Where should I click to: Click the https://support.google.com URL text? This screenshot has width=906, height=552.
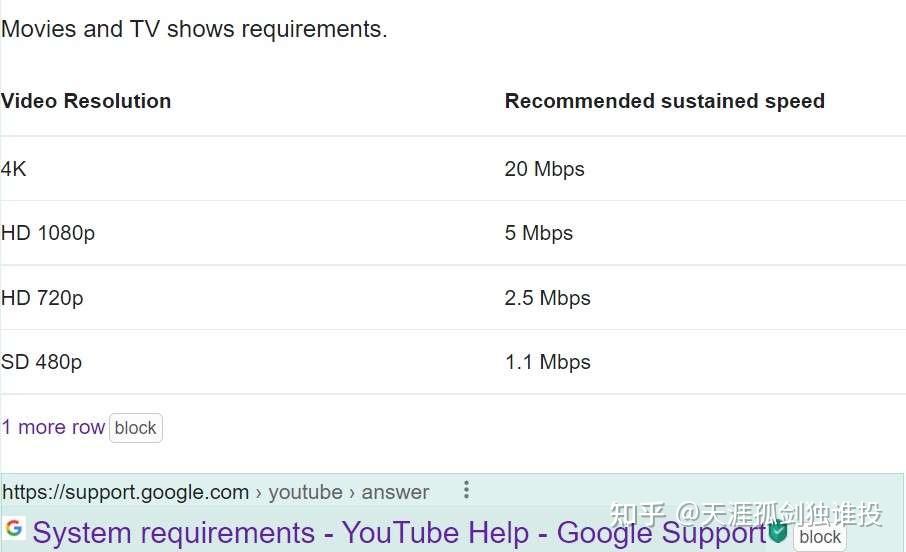[125, 492]
